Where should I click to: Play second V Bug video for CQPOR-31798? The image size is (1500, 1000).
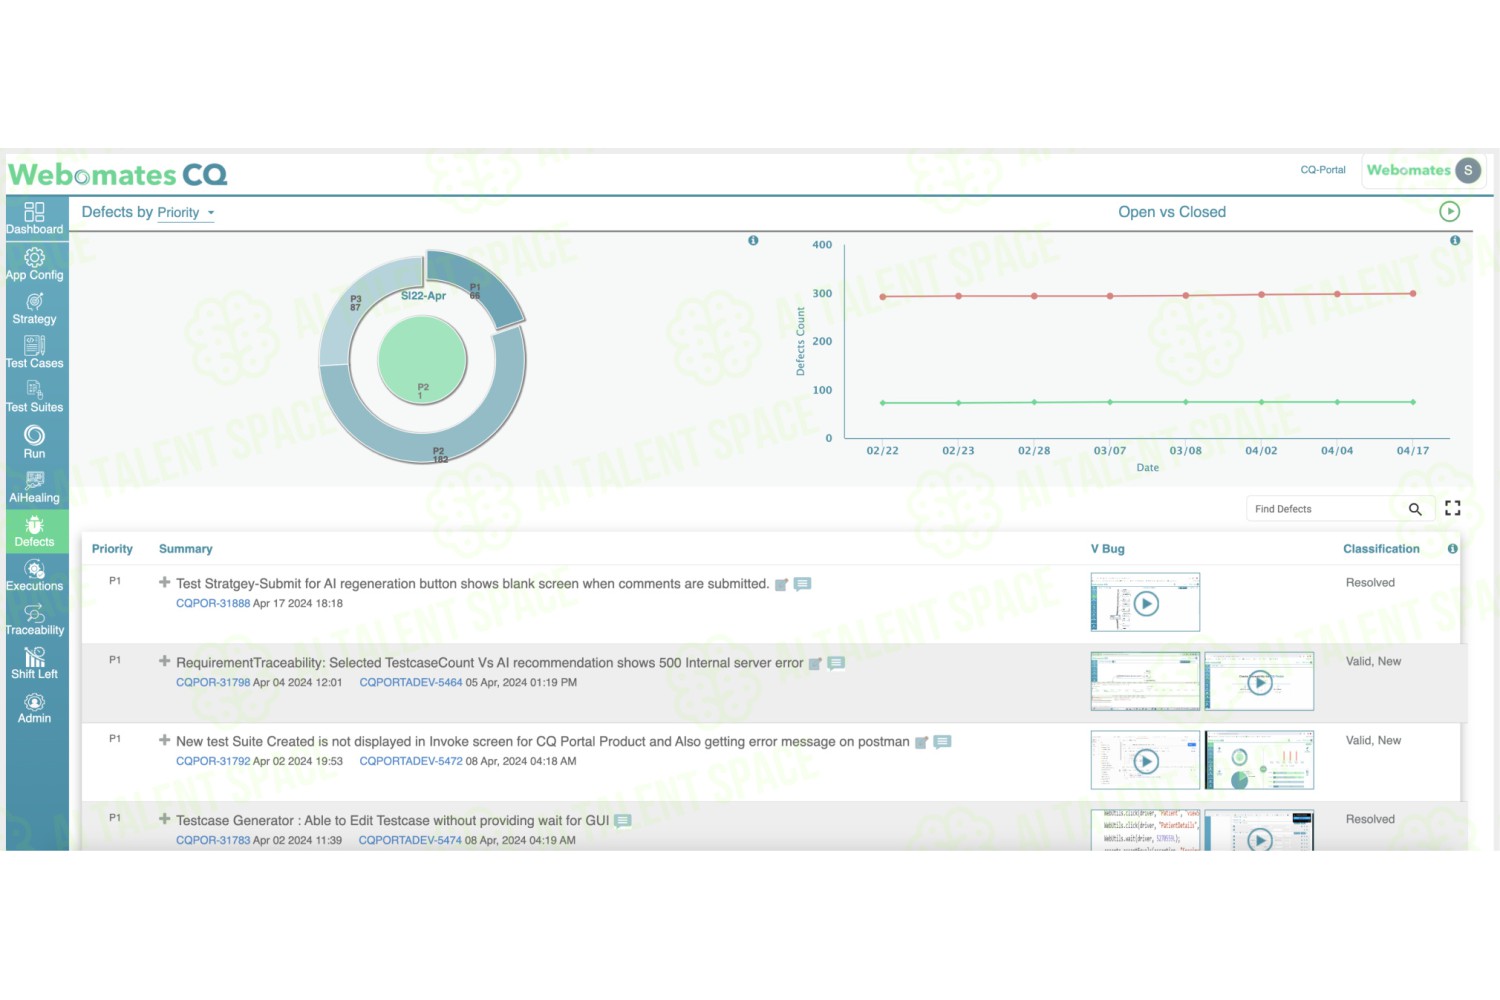(1259, 682)
